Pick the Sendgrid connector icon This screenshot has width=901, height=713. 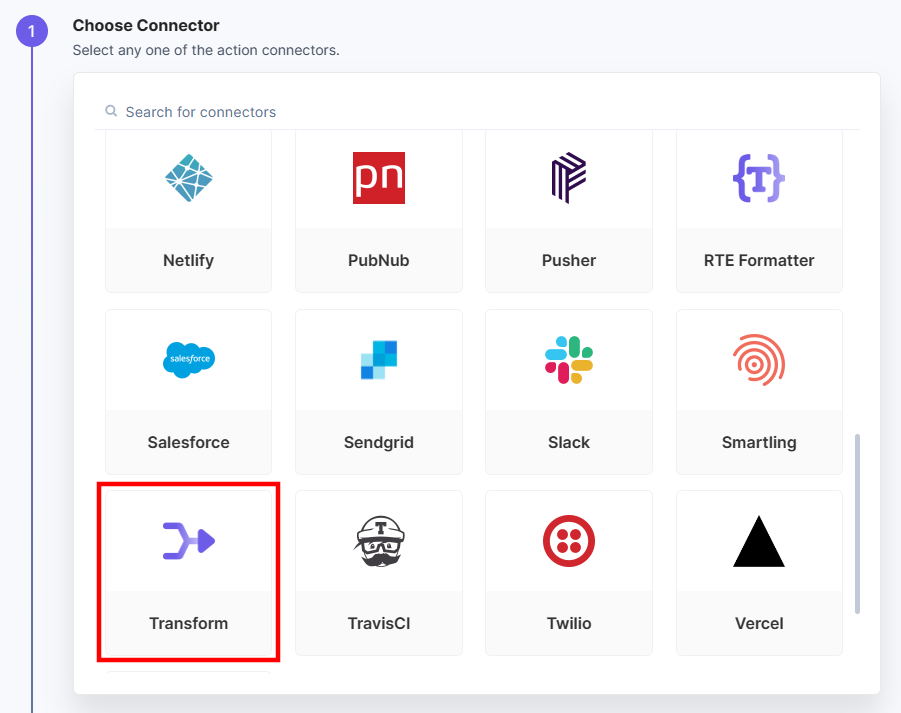pos(378,360)
